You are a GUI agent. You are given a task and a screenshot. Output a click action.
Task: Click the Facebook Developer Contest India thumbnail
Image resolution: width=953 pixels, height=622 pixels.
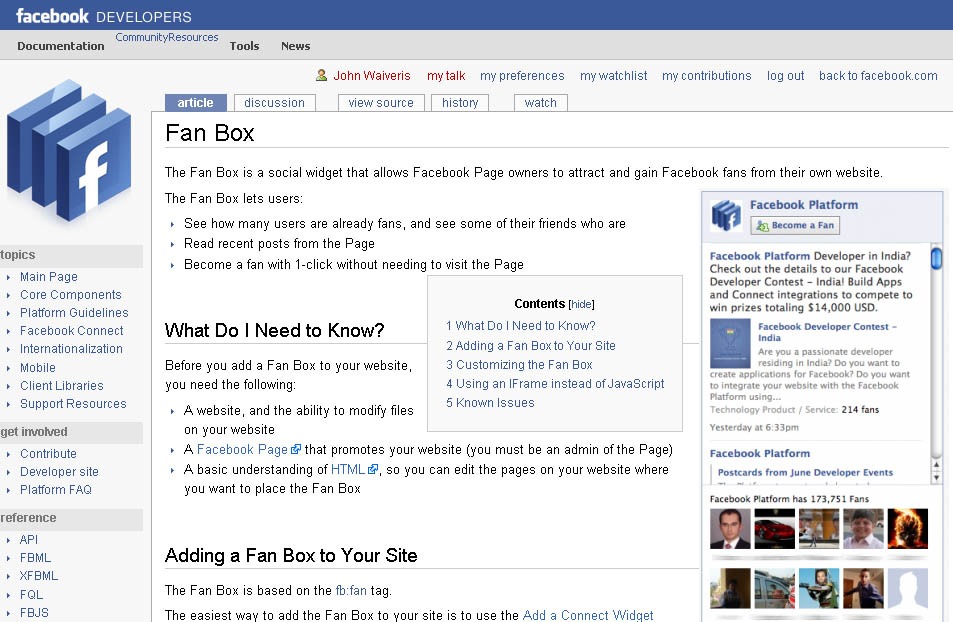pyautogui.click(x=730, y=343)
